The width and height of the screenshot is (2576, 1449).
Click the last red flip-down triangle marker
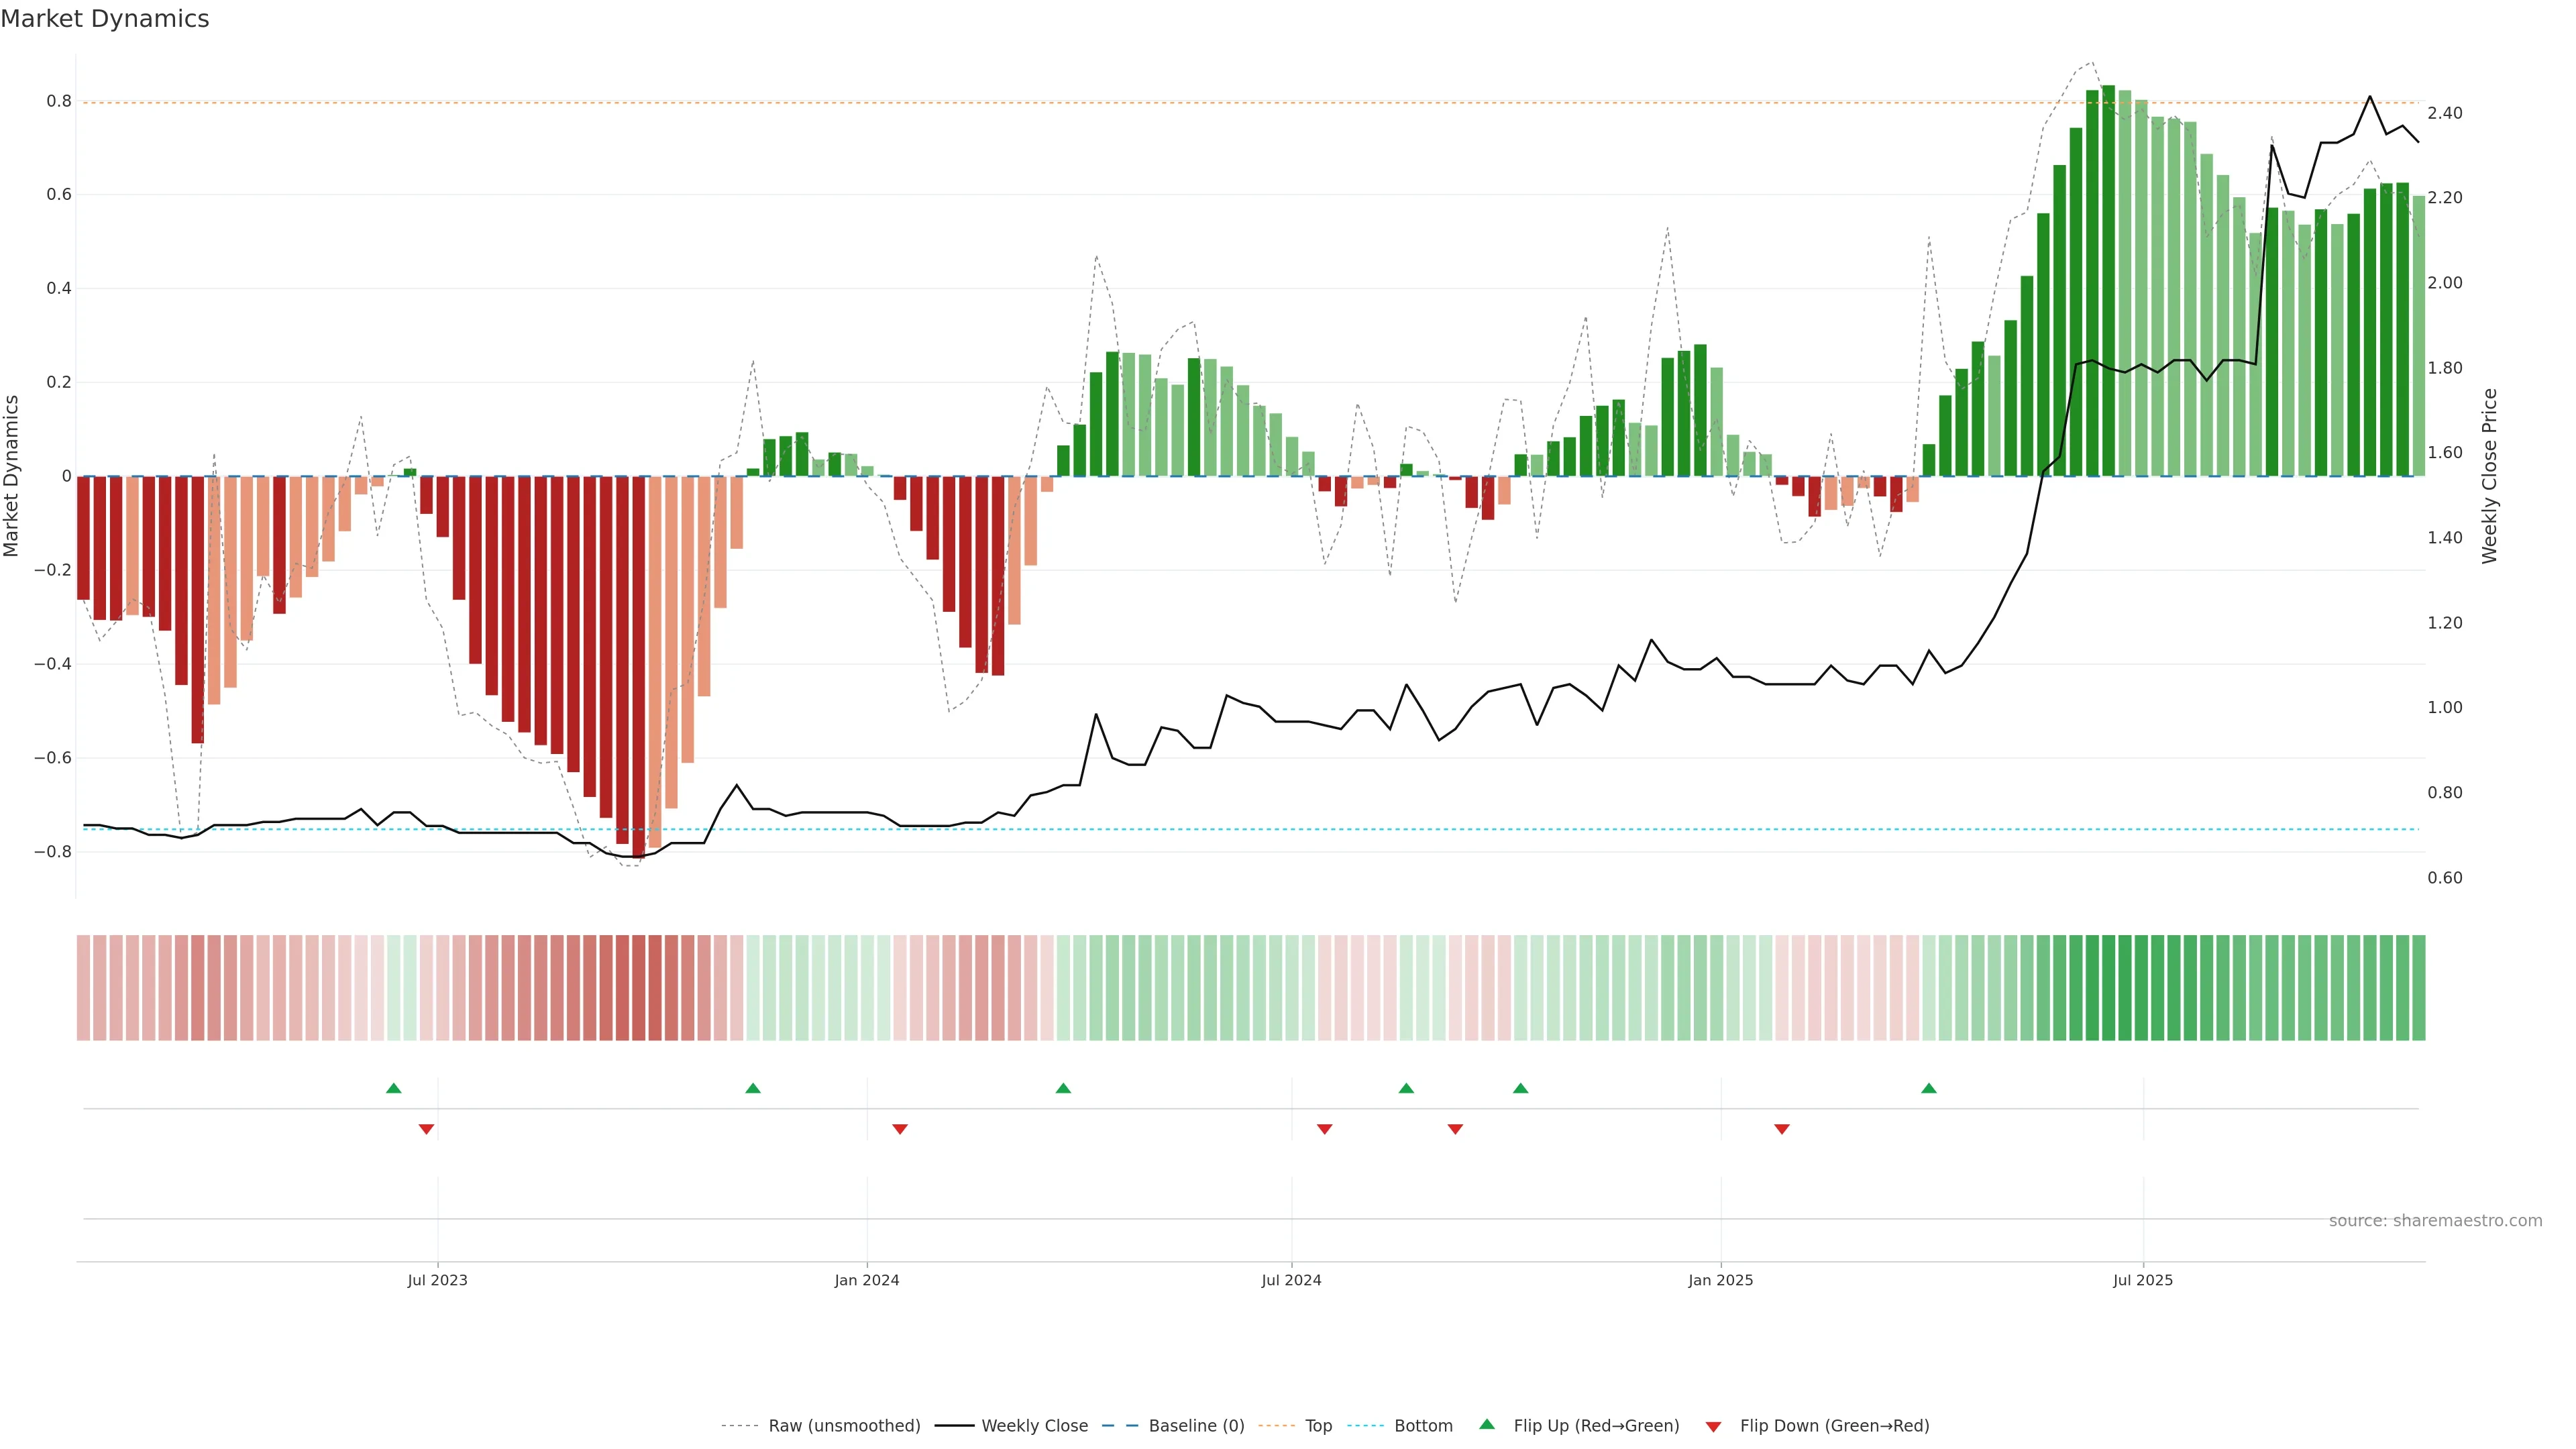(x=1781, y=1129)
